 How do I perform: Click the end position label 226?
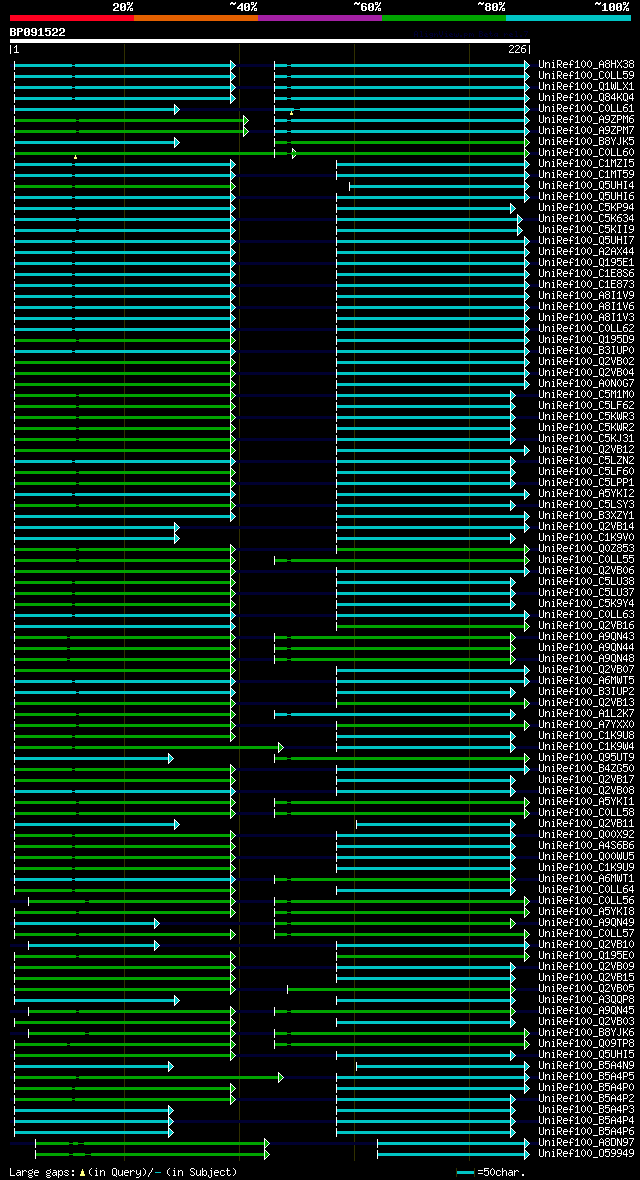click(x=518, y=50)
